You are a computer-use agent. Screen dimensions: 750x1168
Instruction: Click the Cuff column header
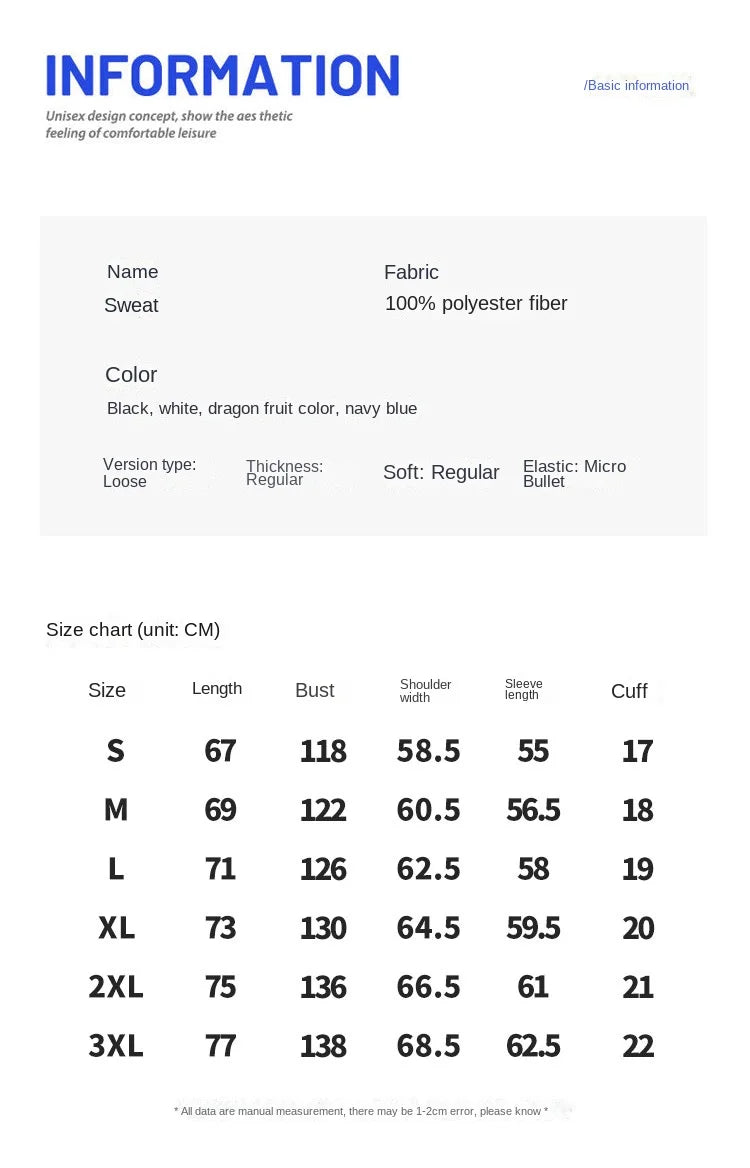click(629, 691)
